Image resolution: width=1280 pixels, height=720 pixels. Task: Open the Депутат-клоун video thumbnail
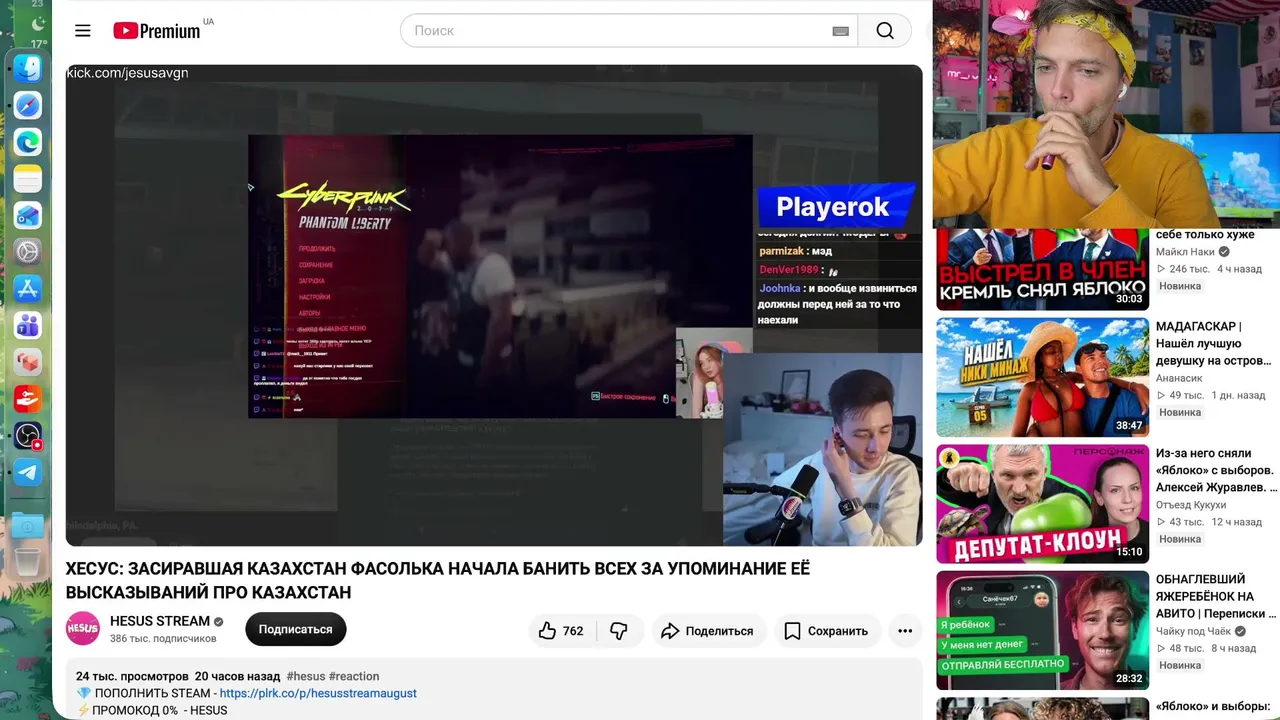tap(1042, 504)
